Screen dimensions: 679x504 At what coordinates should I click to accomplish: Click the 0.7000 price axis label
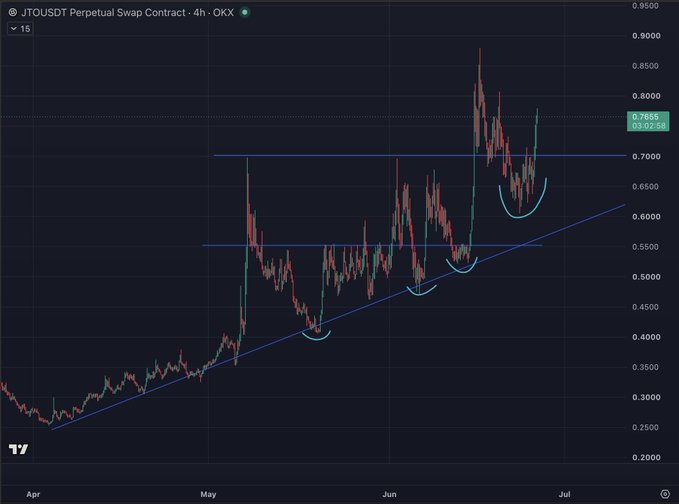[646, 156]
